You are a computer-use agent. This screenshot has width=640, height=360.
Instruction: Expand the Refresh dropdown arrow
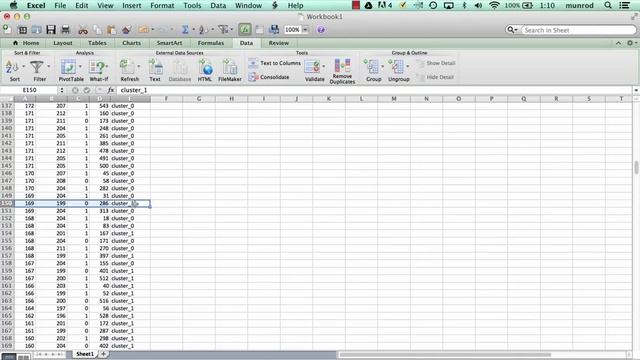[x=138, y=66]
